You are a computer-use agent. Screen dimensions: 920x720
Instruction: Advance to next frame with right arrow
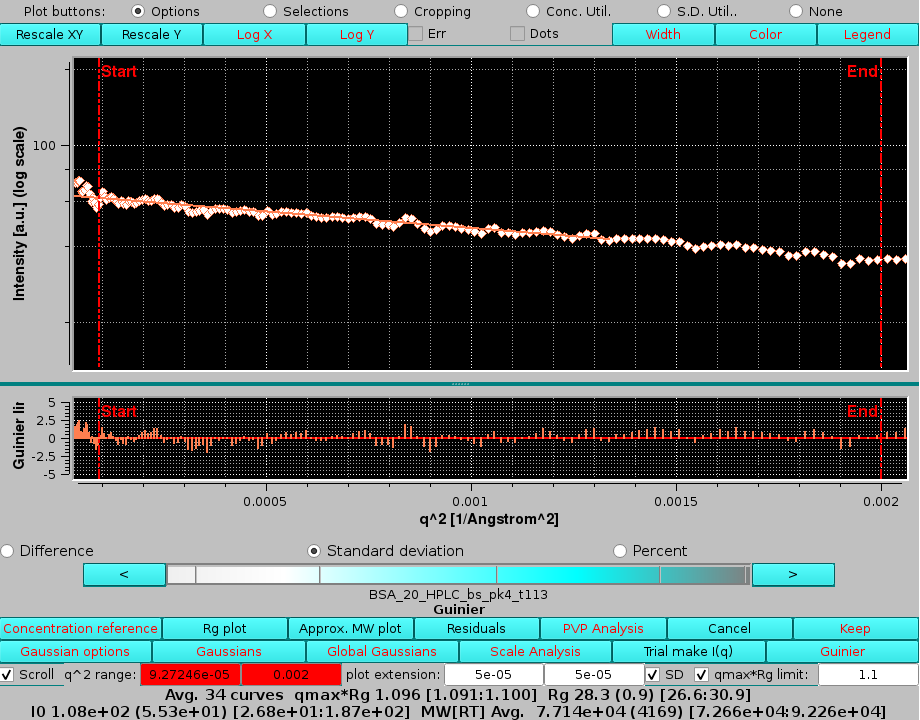tap(793, 574)
